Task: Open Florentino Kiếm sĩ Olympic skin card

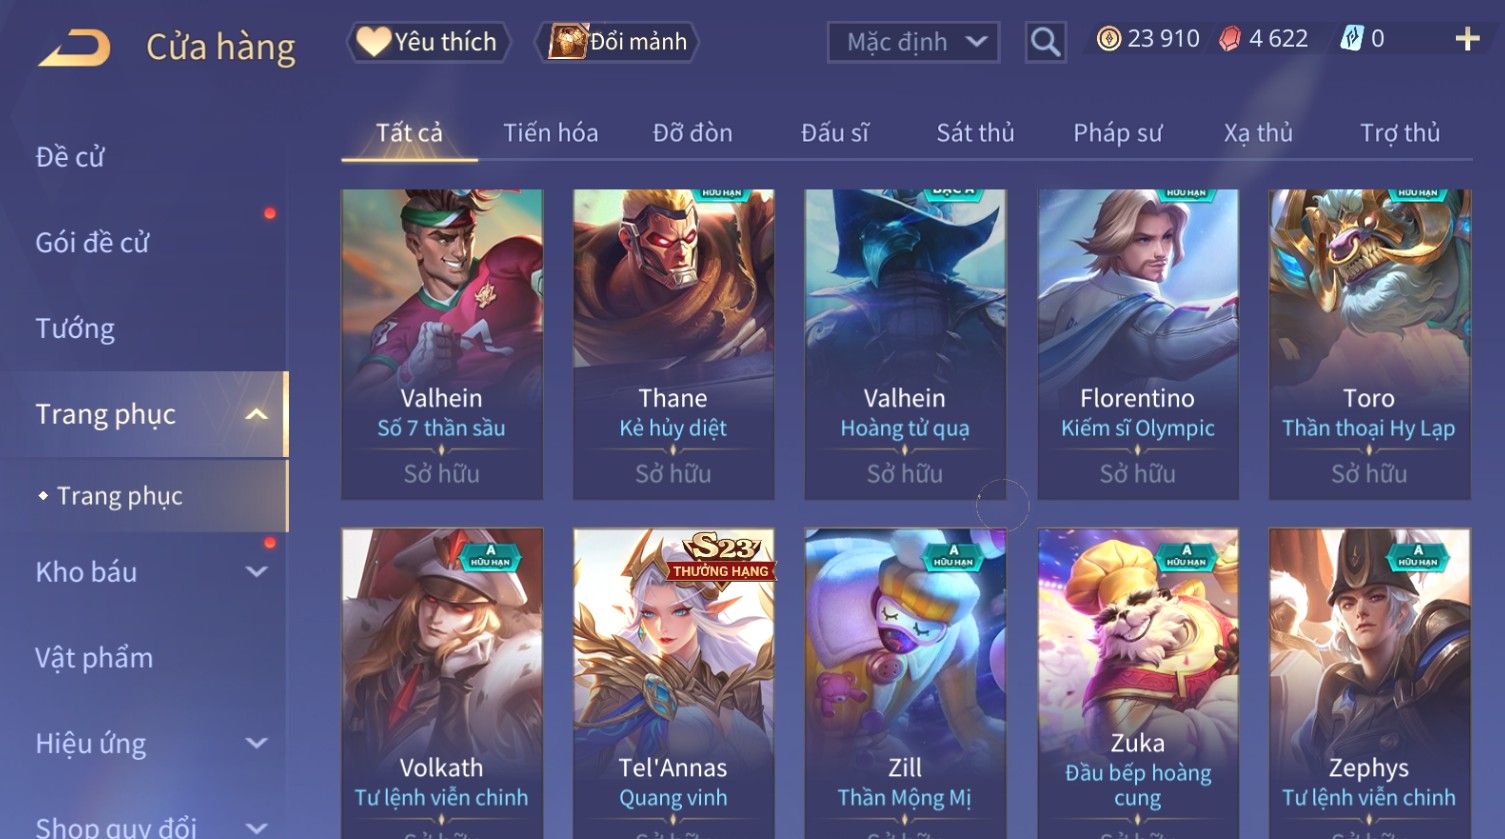Action: click(x=1138, y=344)
